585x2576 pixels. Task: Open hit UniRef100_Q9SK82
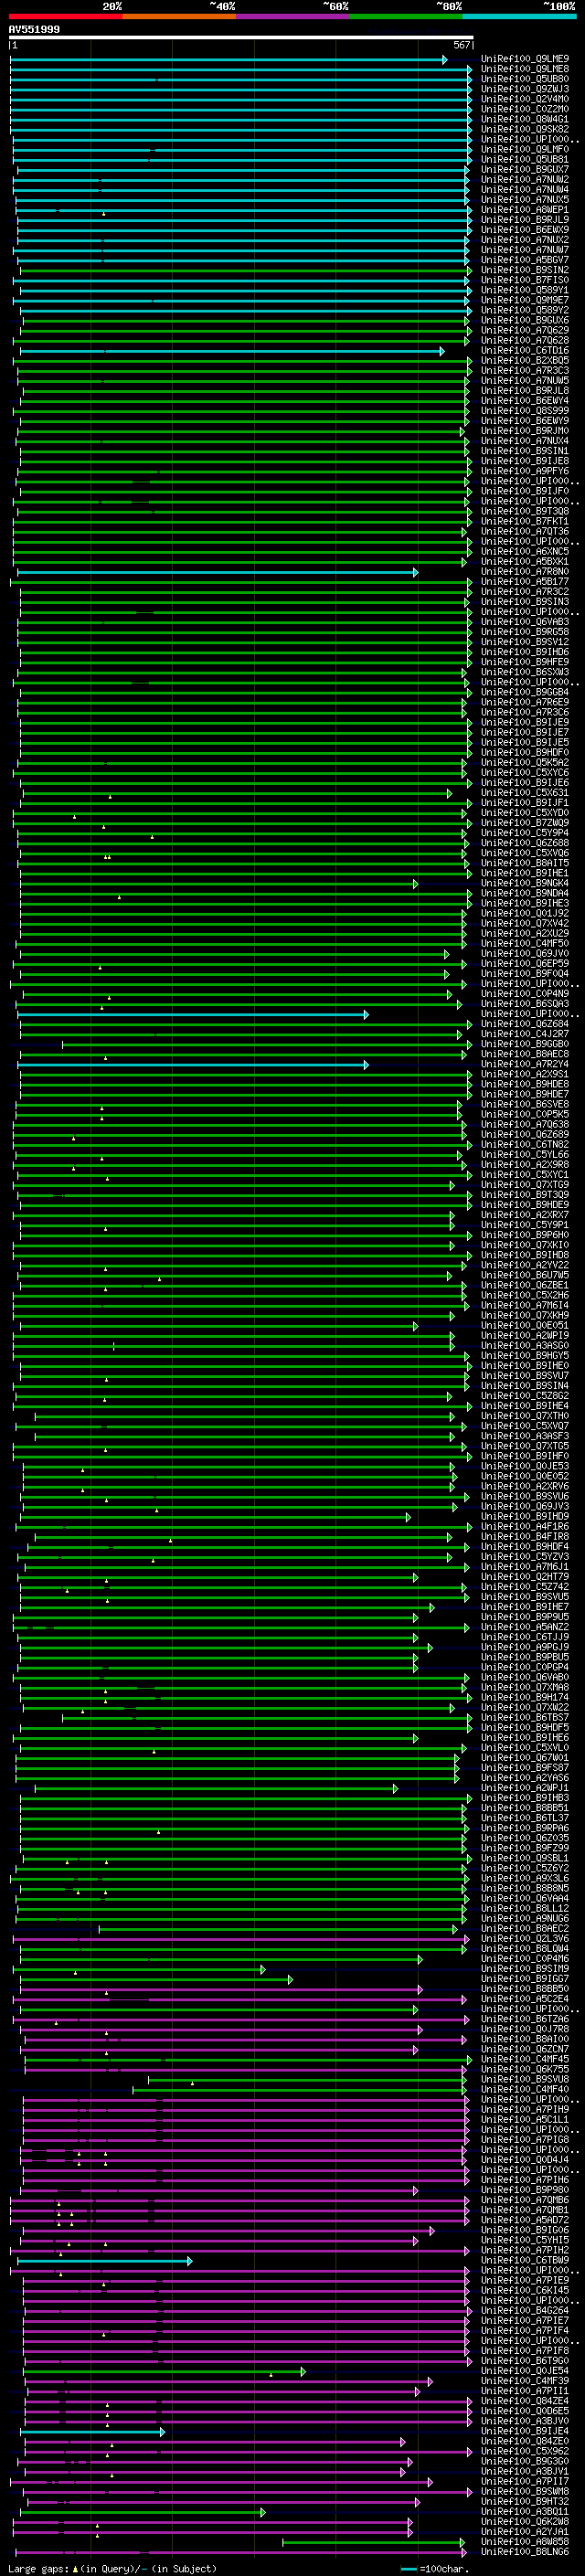[x=525, y=129]
